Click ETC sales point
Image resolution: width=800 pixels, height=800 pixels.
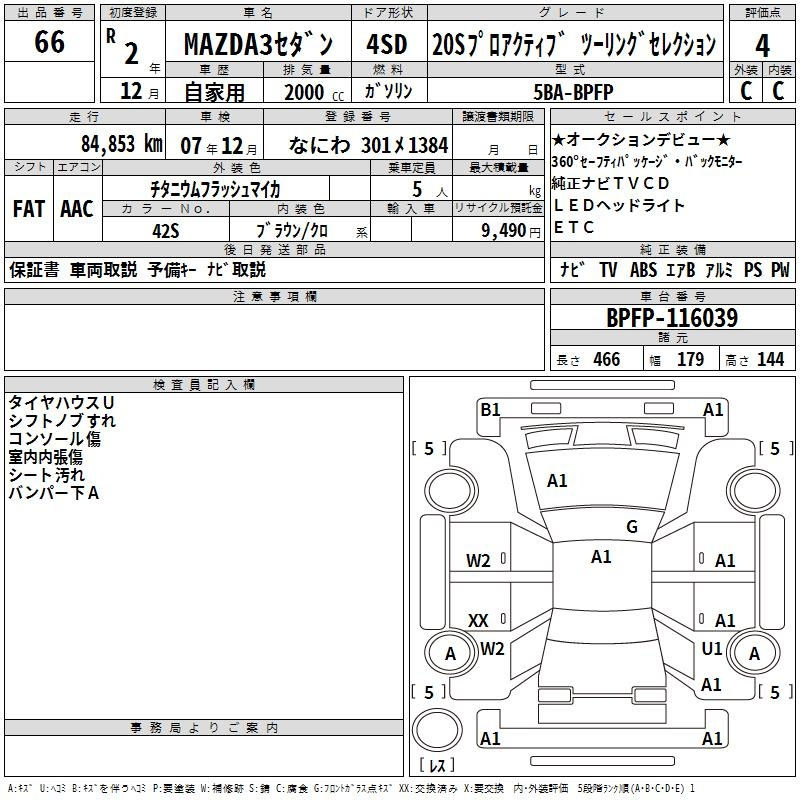[x=573, y=227]
